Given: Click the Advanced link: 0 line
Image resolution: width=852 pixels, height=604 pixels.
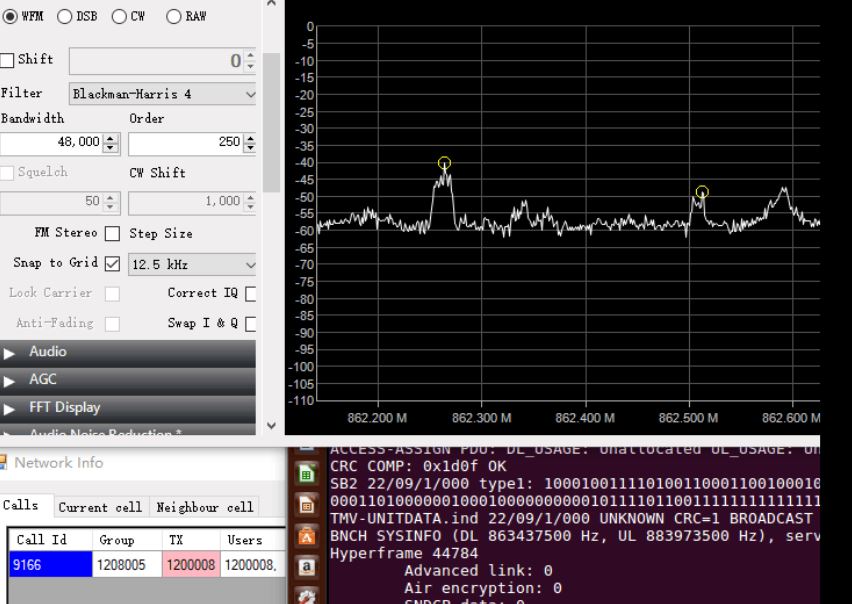Looking at the screenshot, I should pyautogui.click(x=479, y=571).
